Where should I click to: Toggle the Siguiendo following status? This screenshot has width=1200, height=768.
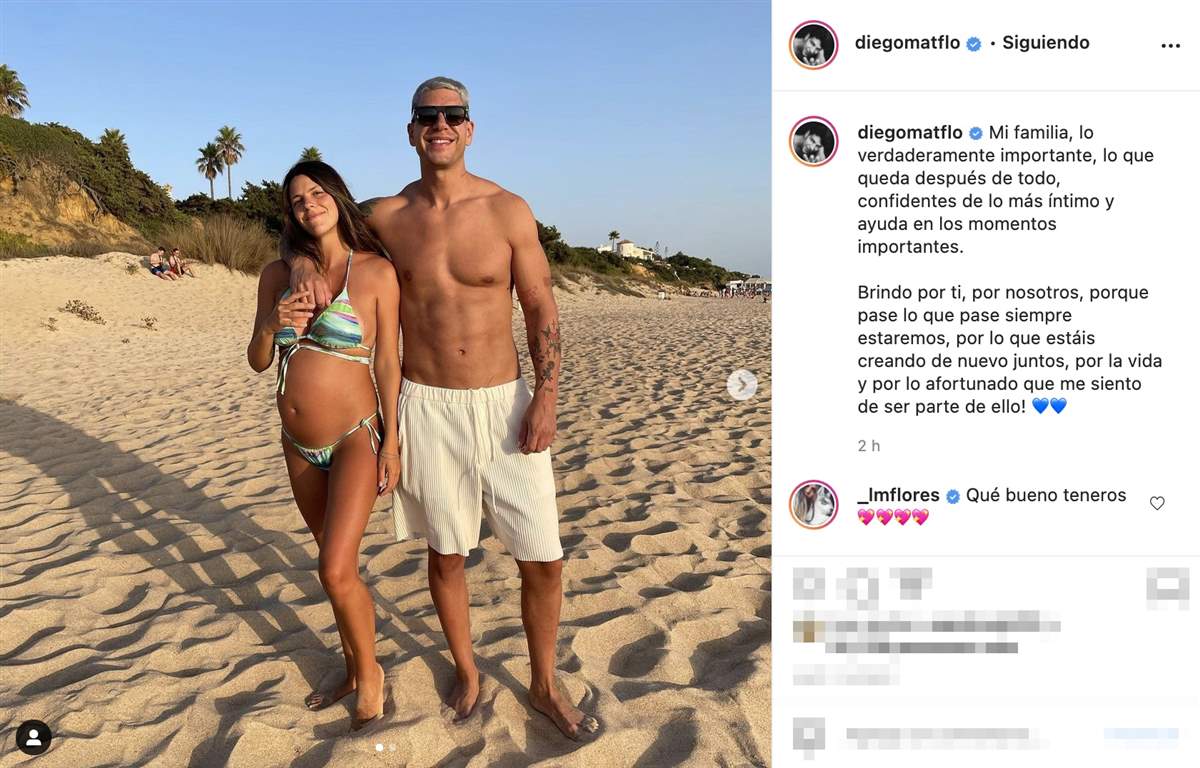click(1046, 43)
